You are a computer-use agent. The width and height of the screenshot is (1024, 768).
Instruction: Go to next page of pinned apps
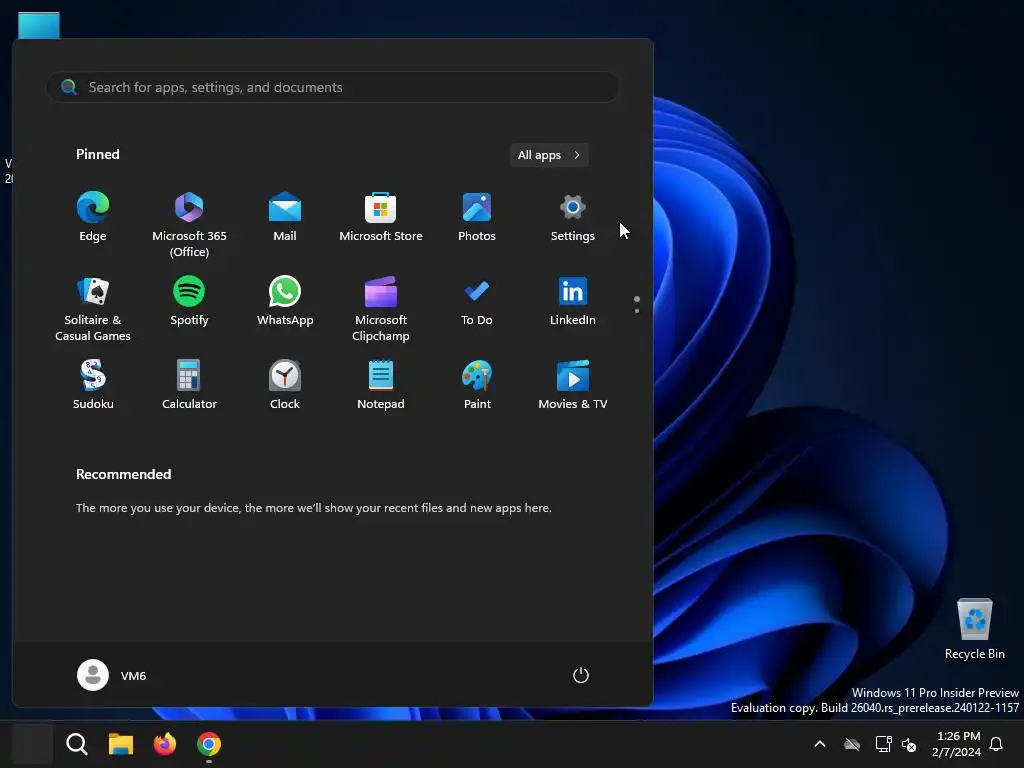coord(637,311)
